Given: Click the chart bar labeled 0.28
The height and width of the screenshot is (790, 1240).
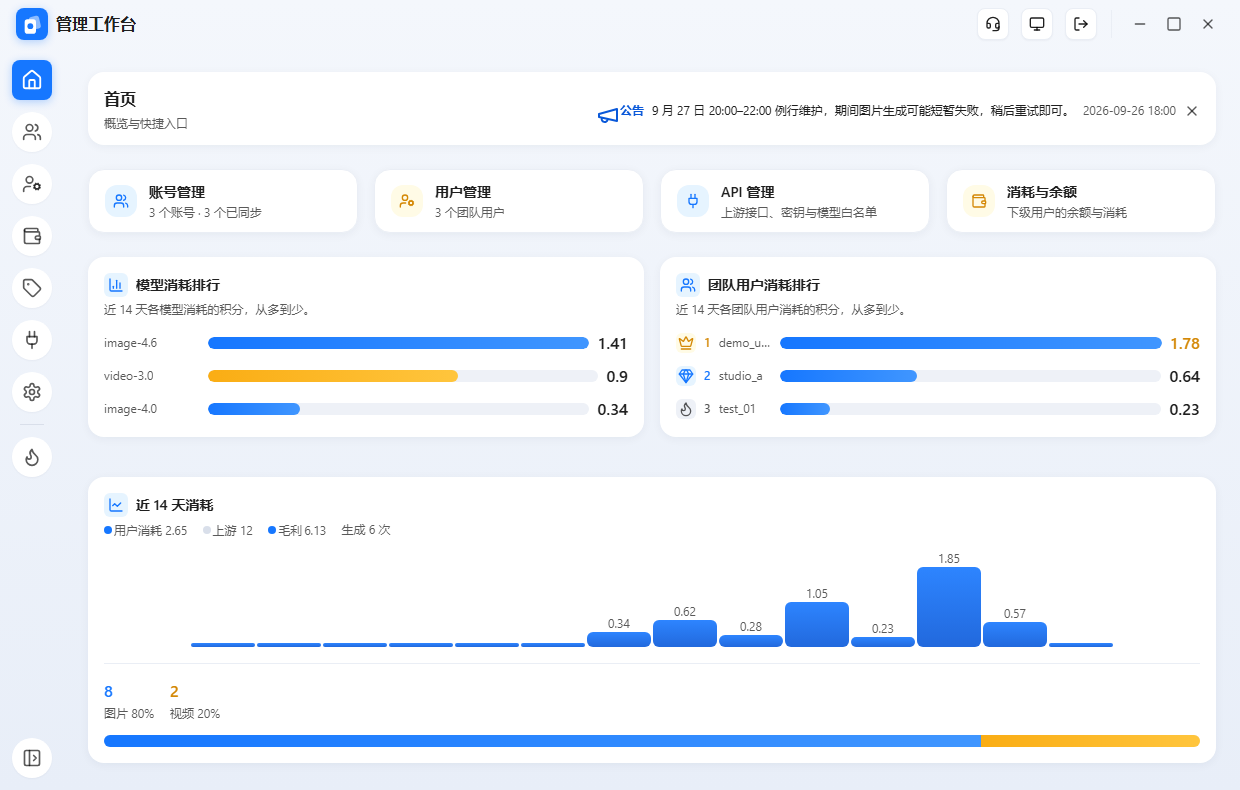Looking at the screenshot, I should (x=751, y=641).
